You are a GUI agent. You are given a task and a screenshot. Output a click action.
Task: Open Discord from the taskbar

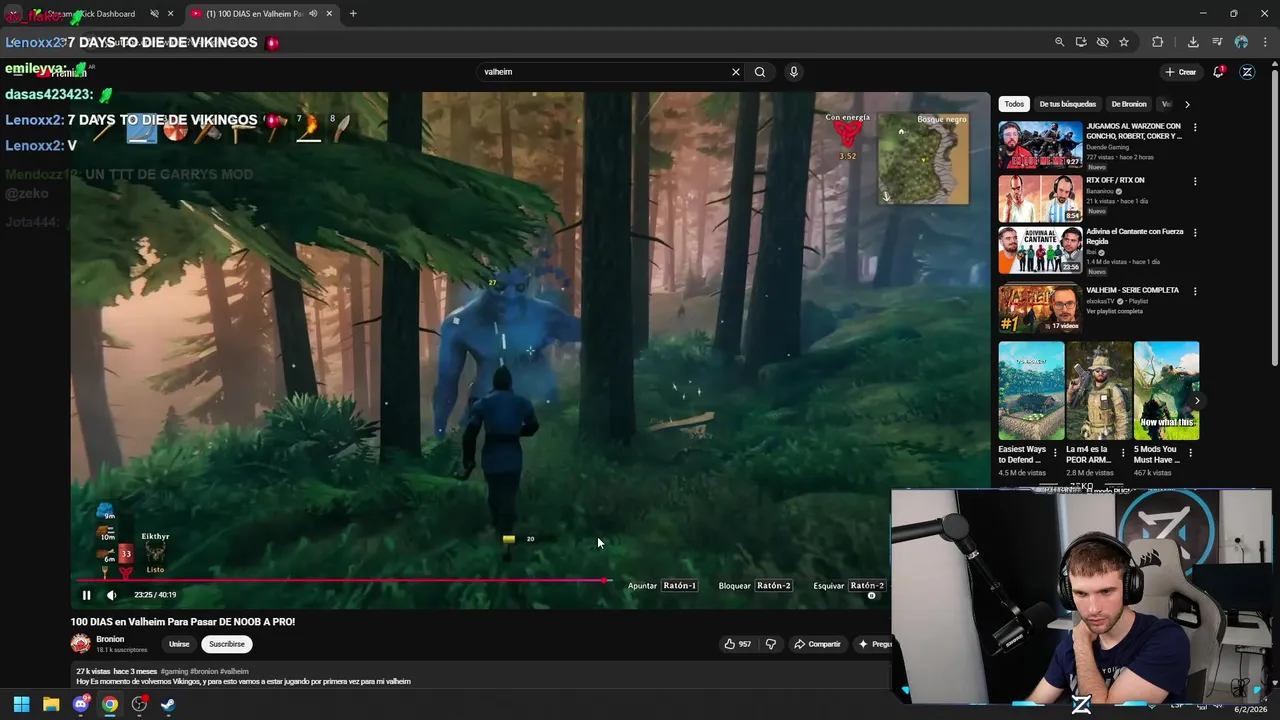tap(81, 704)
